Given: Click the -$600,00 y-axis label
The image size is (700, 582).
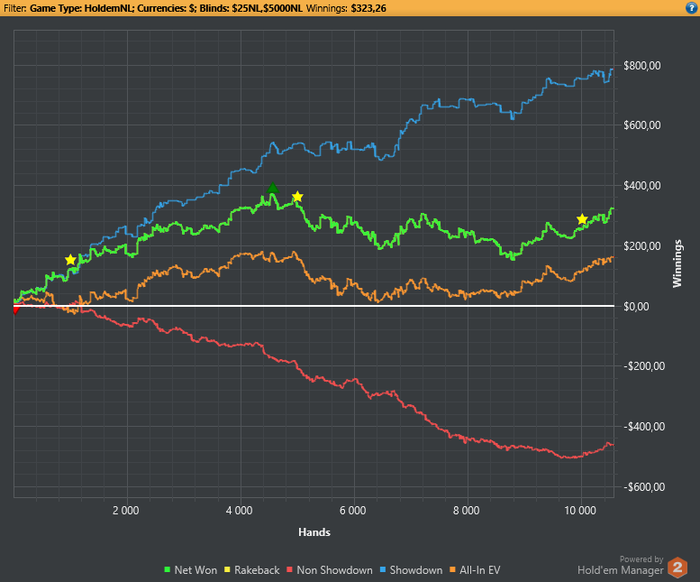Looking at the screenshot, I should pyautogui.click(x=644, y=487).
